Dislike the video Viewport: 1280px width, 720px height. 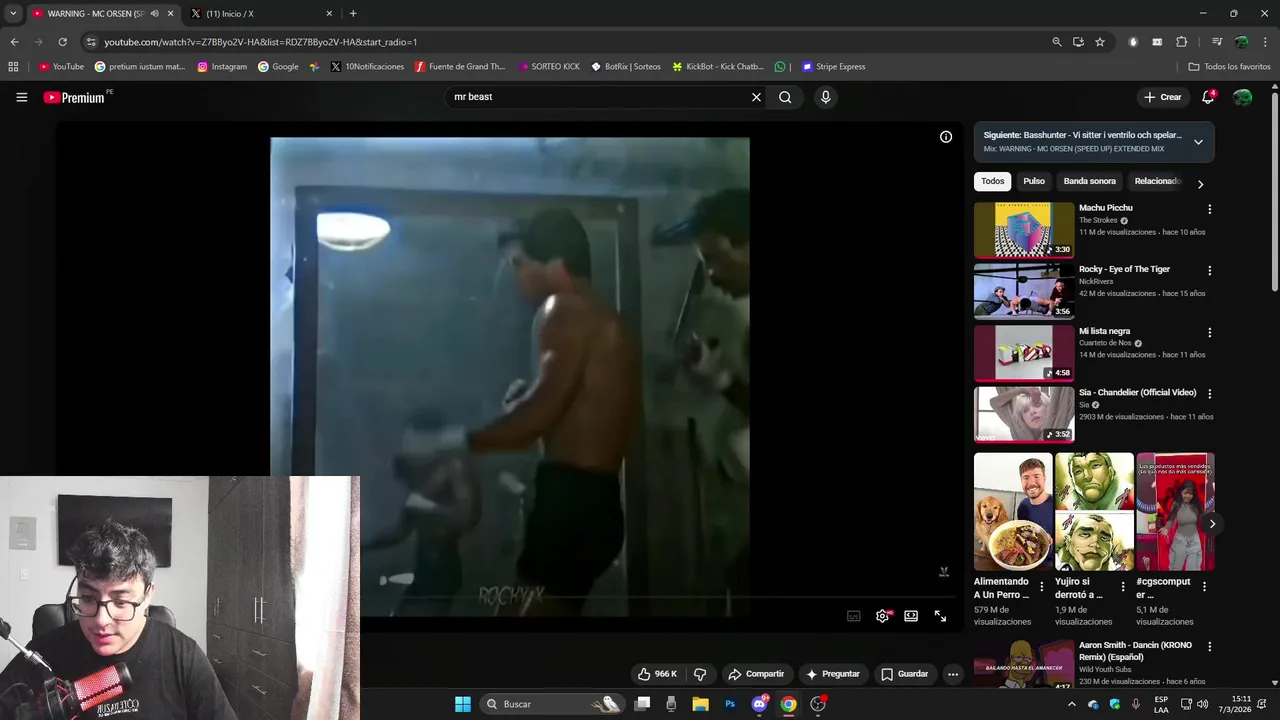click(700, 674)
